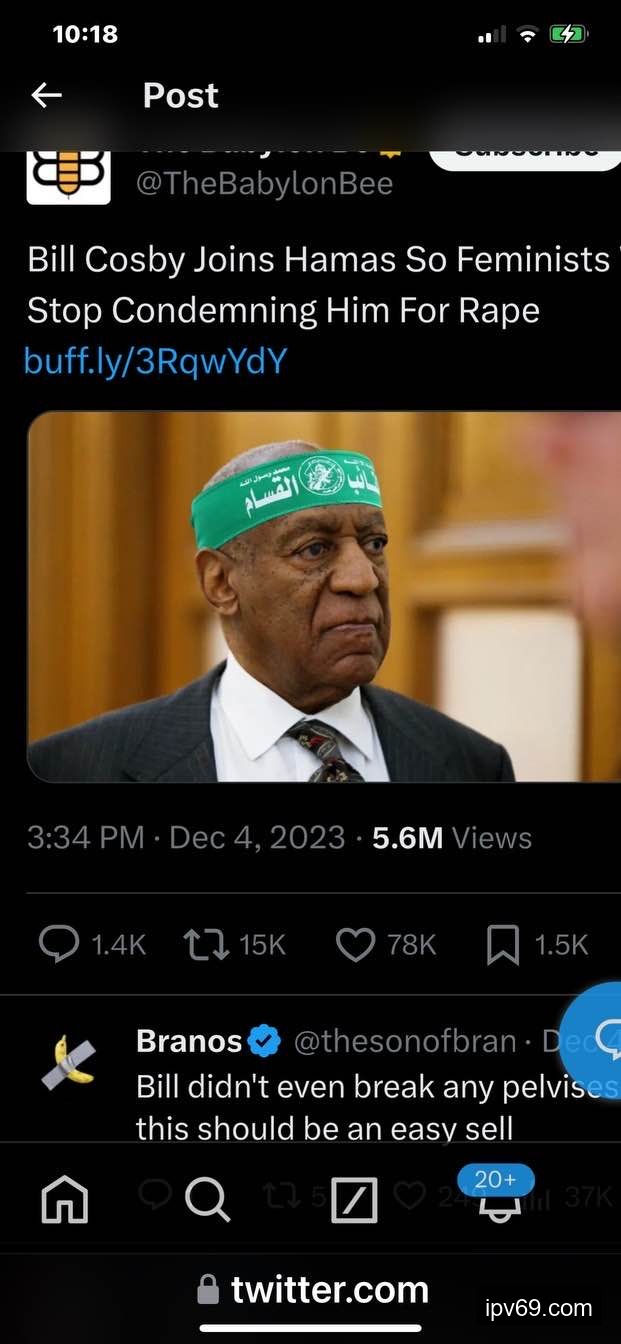Bookmark the post with the bookmark icon

pyautogui.click(x=502, y=943)
